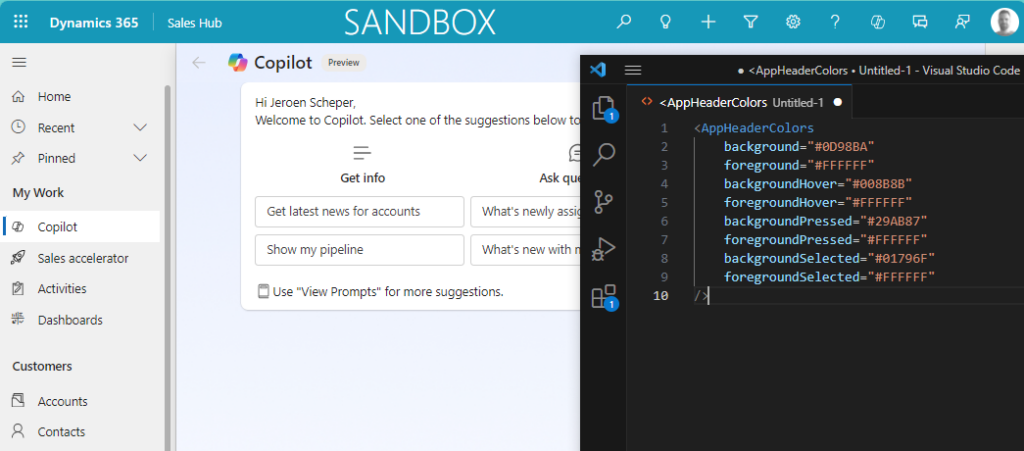Open VS Code Source Control icon
This screenshot has width=1024, height=451.
pyautogui.click(x=603, y=202)
